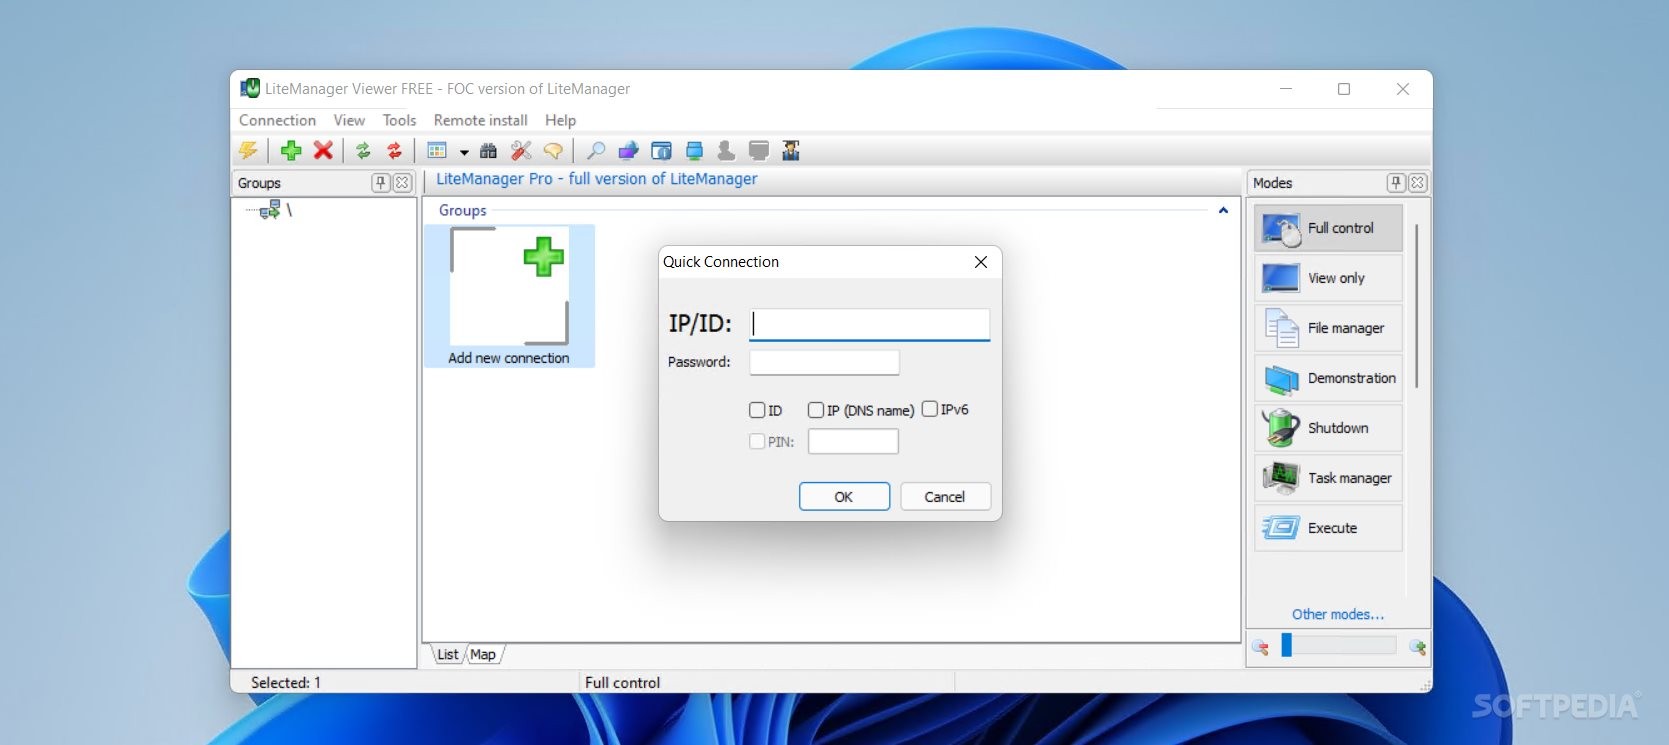
Task: Click the red X delete connection icon
Action: (x=323, y=151)
